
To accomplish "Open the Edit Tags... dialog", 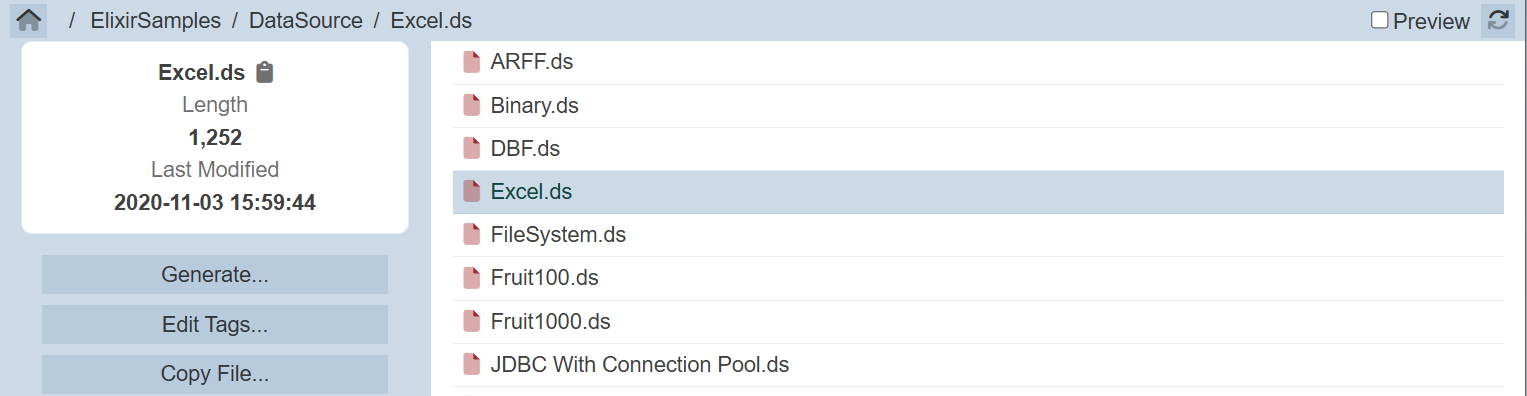I will [x=215, y=324].
